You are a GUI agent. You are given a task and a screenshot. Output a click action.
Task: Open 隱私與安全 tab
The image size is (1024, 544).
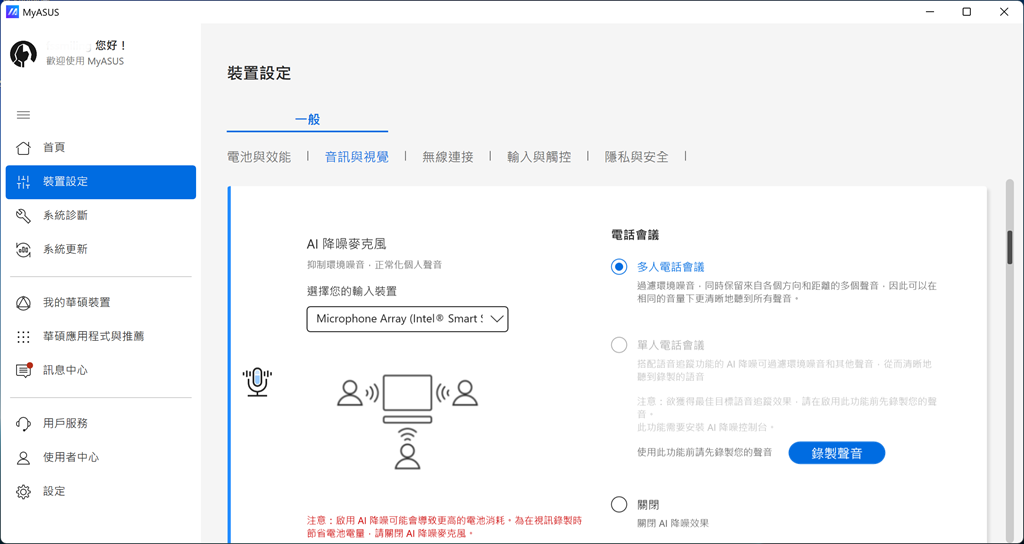click(x=636, y=157)
